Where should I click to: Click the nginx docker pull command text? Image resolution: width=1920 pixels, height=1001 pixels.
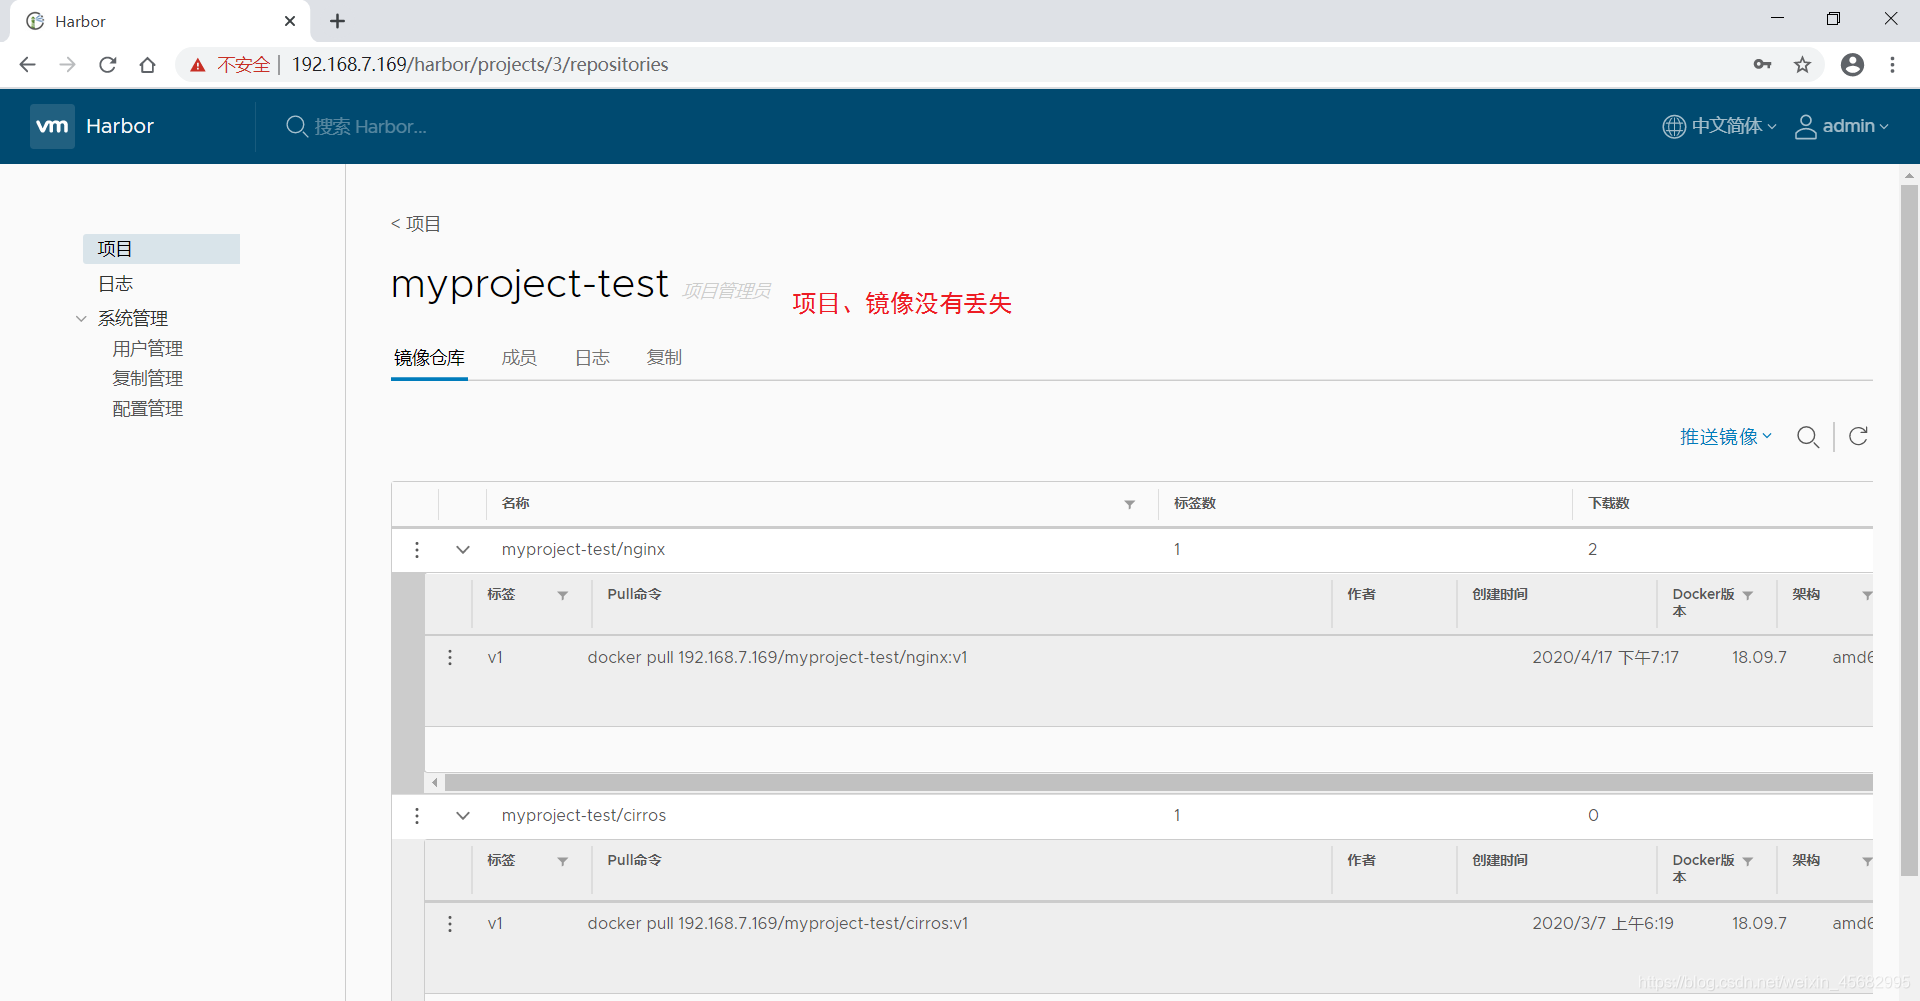click(777, 657)
